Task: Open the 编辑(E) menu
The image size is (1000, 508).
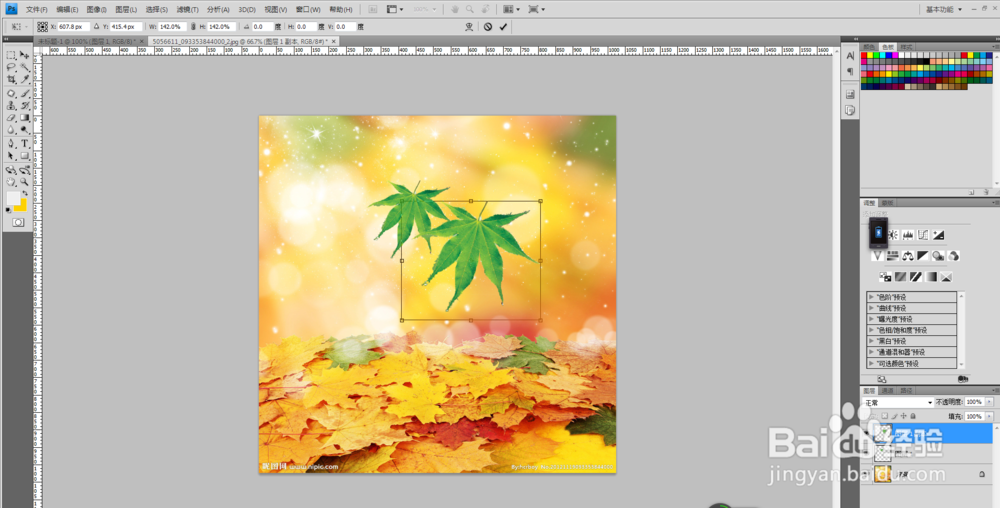Action: (66, 10)
